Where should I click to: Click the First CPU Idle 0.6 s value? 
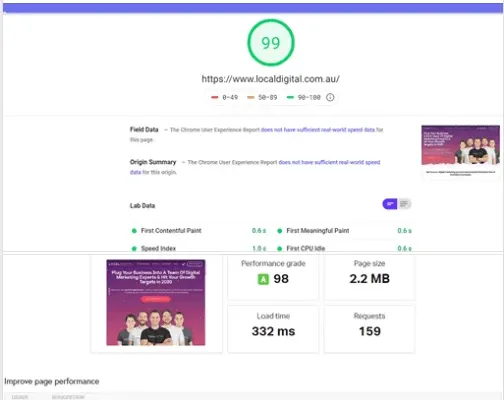tap(405, 249)
